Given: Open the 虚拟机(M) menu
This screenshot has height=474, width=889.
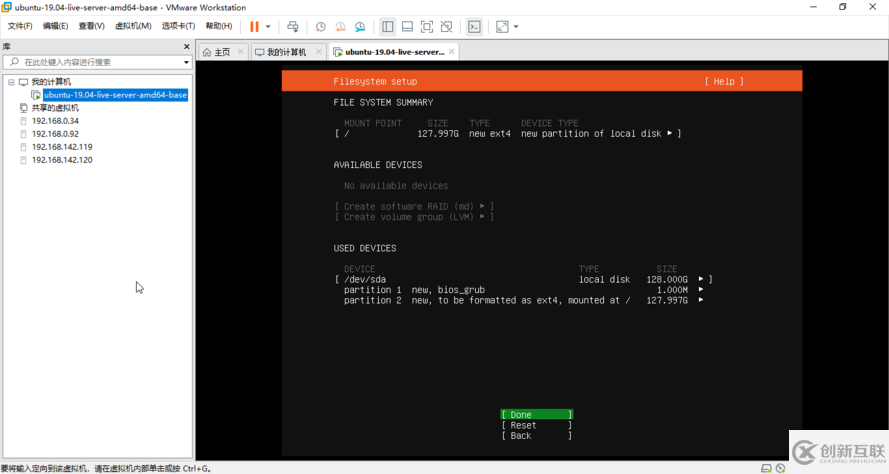Looking at the screenshot, I should (x=133, y=26).
